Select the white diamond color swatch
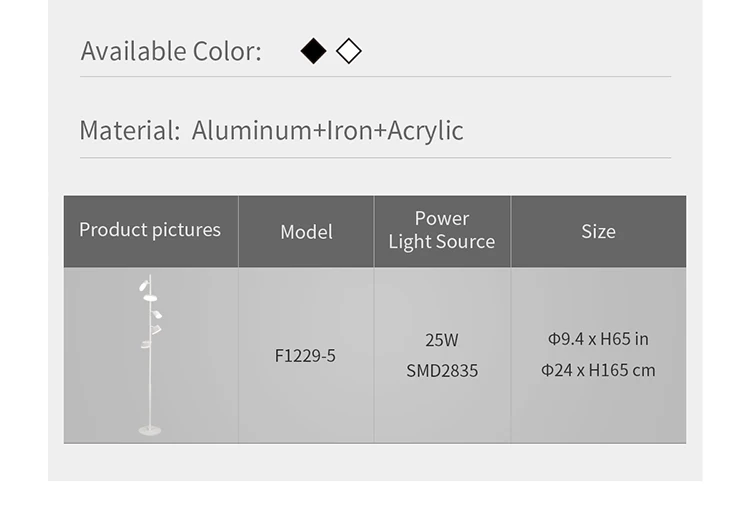Screen dimensions: 750x508 click(x=349, y=51)
